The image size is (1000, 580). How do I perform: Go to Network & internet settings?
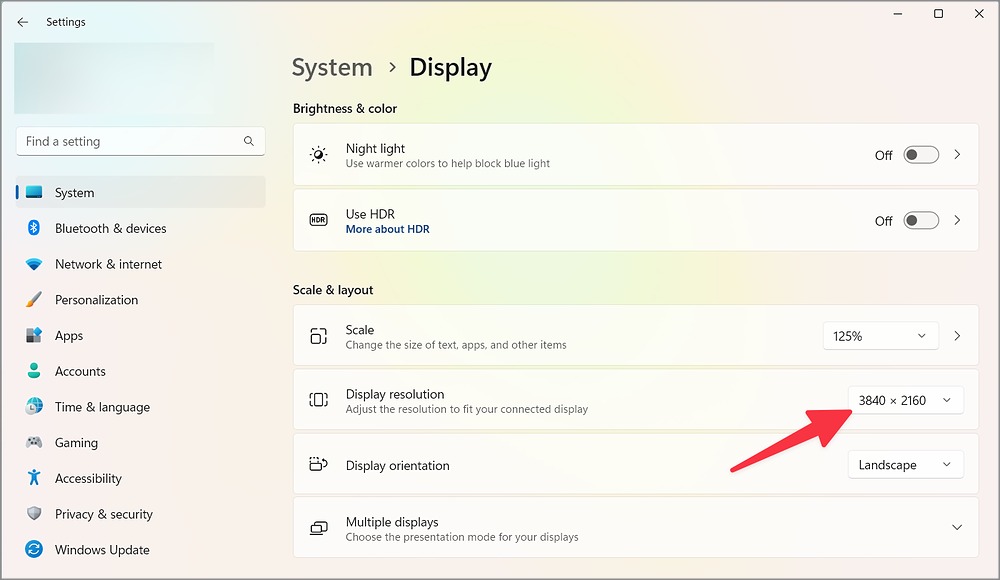pos(140,264)
